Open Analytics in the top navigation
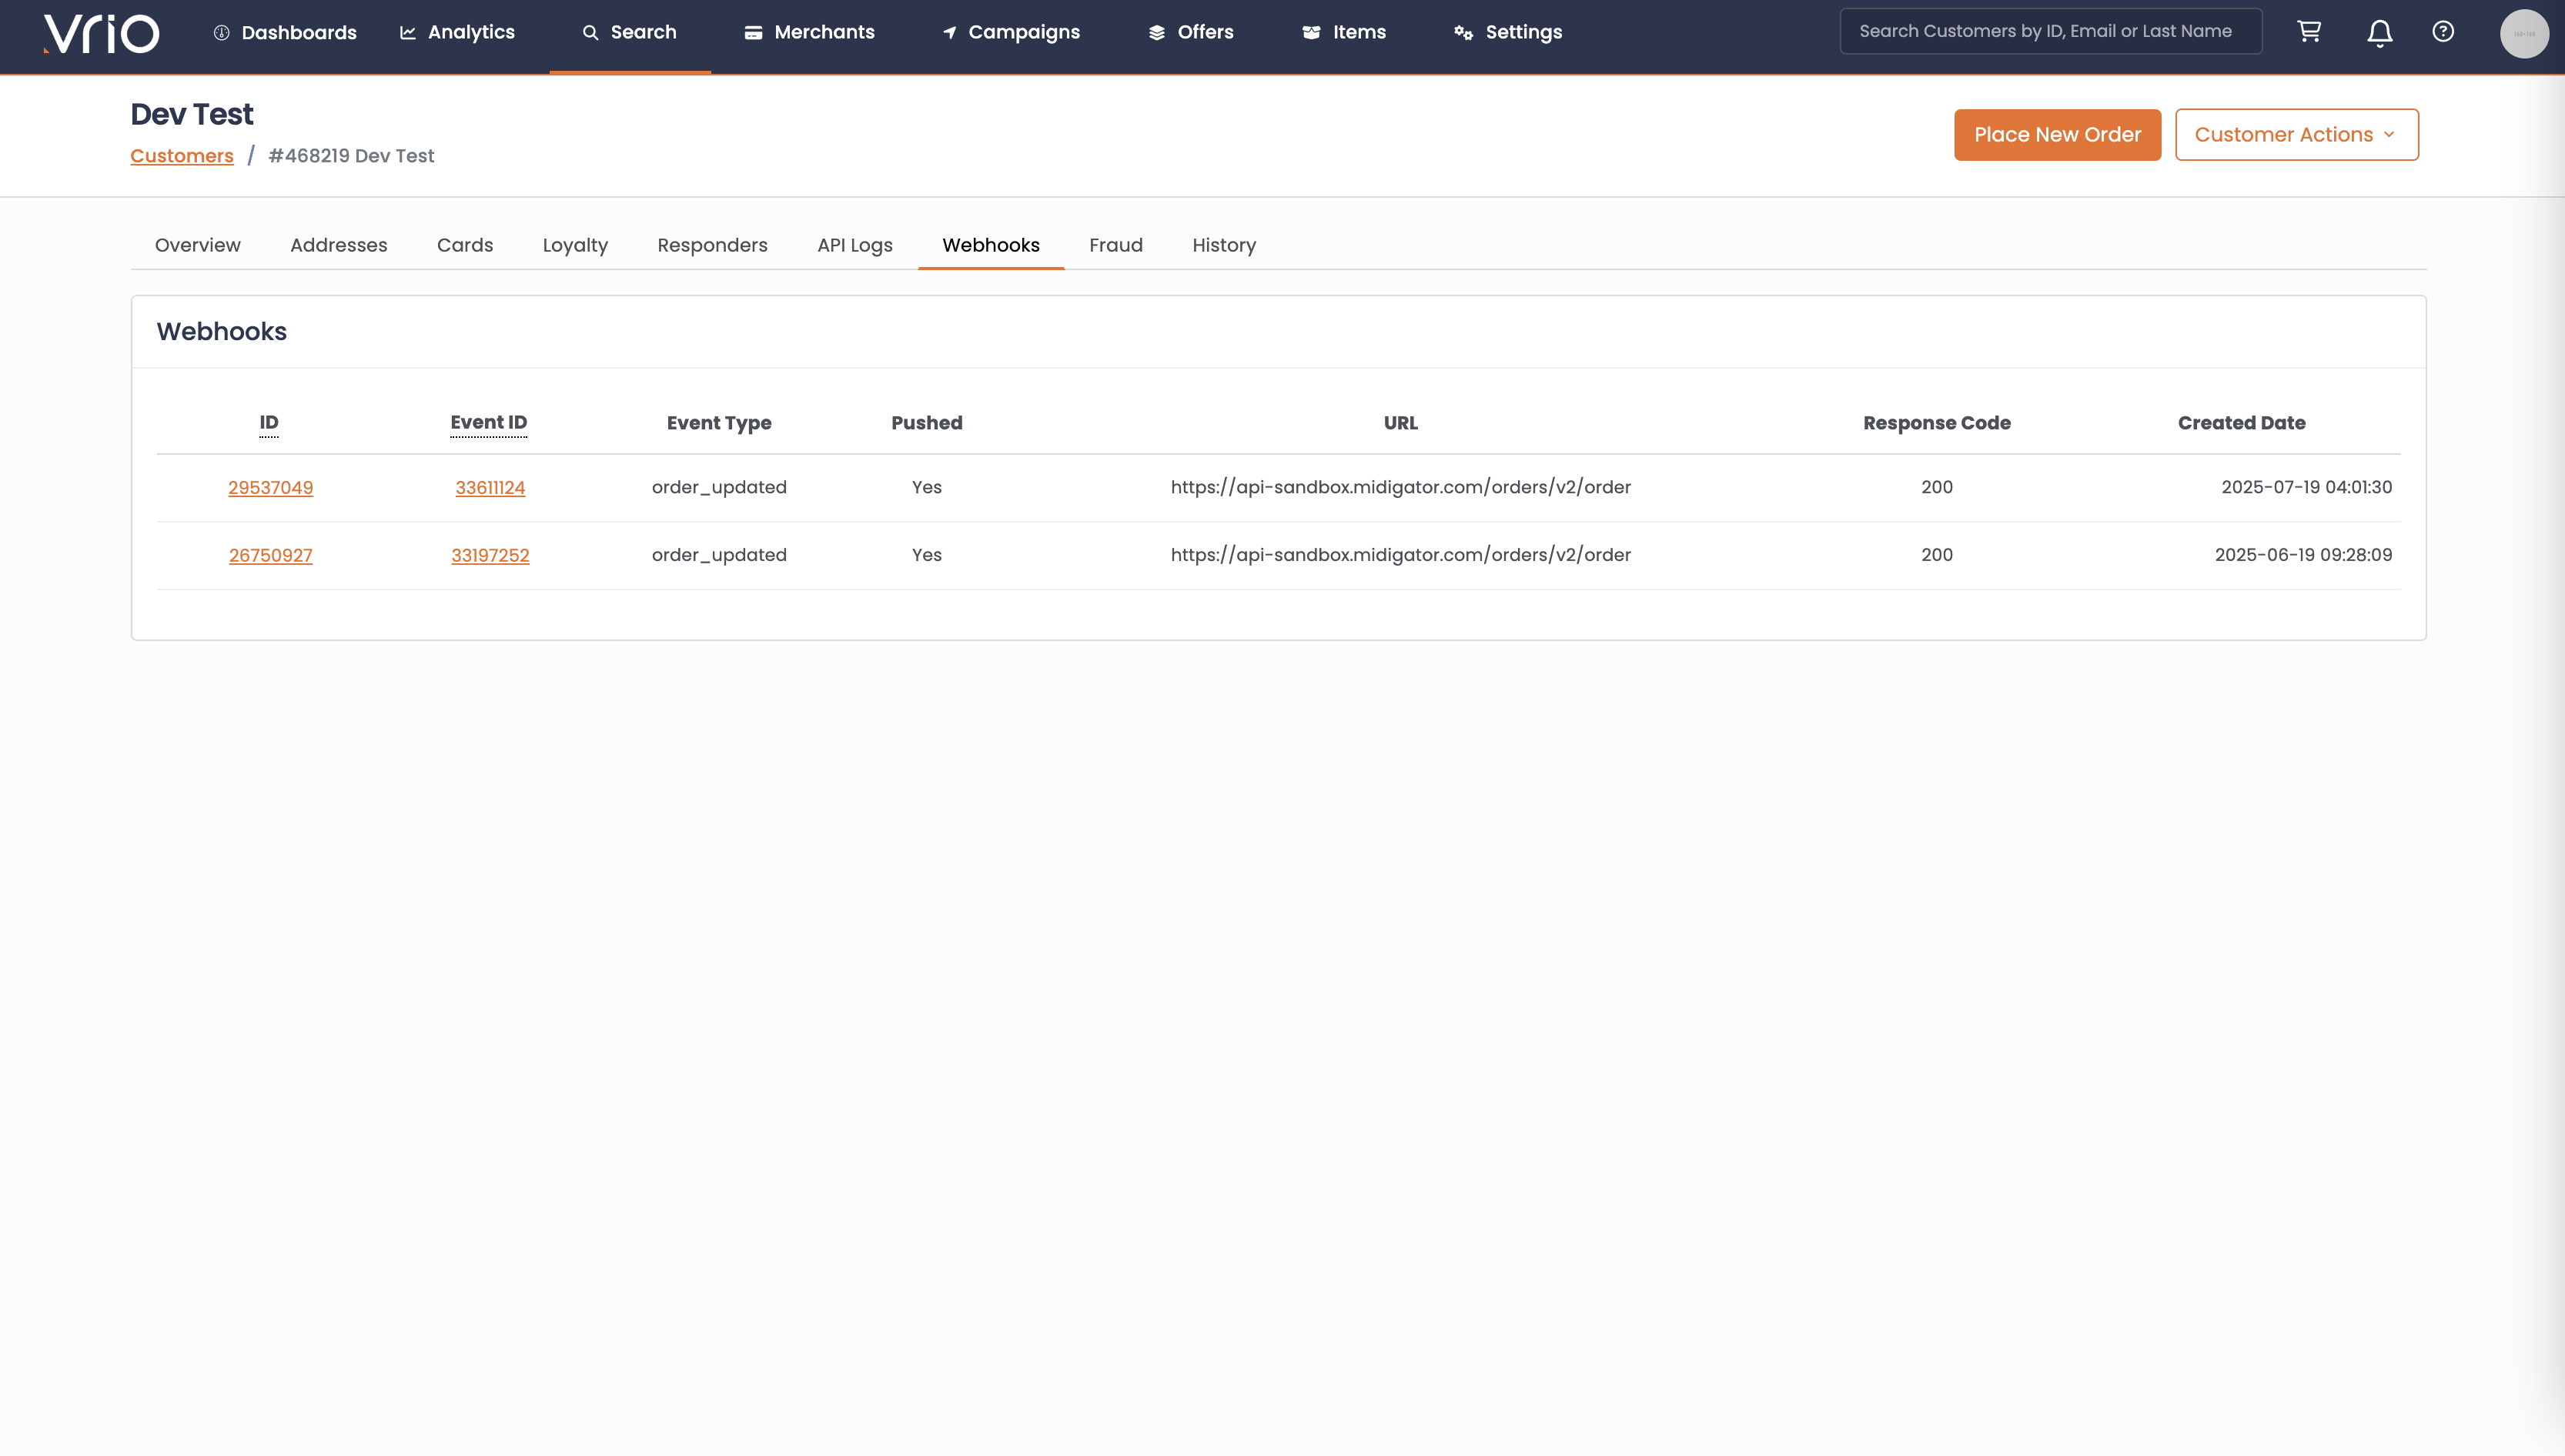Image resolution: width=2565 pixels, height=1456 pixels. pos(457,33)
